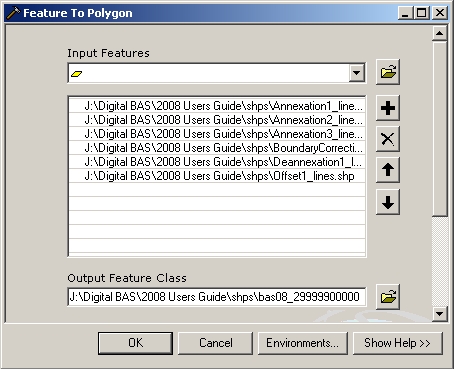
Task: Move selected entry down with arrow icon
Action: pyautogui.click(x=388, y=202)
